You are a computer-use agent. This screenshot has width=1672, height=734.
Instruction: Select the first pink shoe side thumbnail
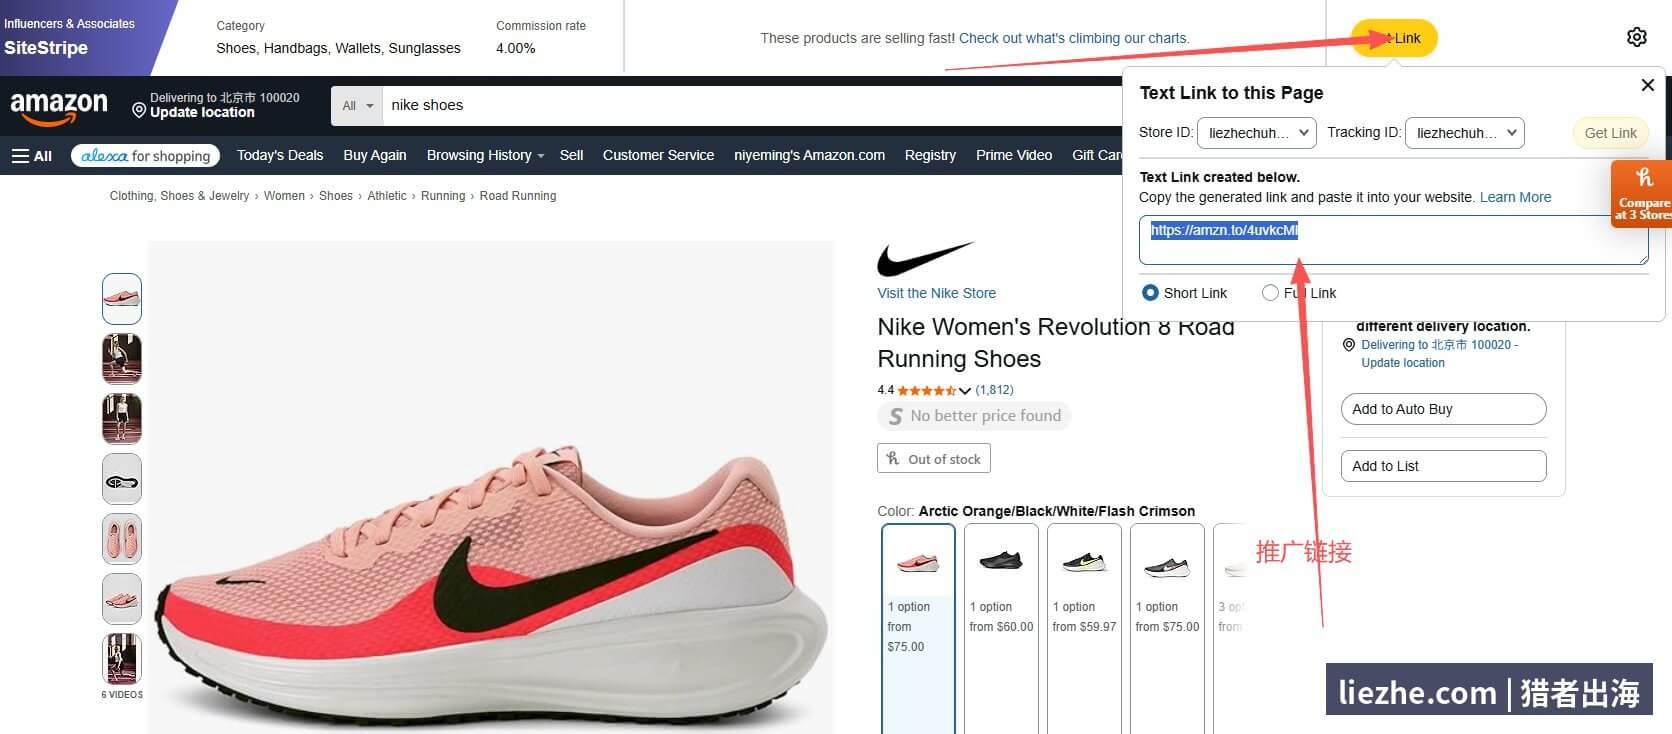tap(122, 299)
